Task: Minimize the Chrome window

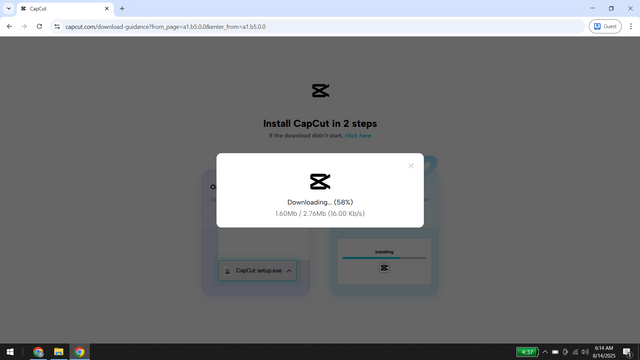Action: pyautogui.click(x=592, y=8)
